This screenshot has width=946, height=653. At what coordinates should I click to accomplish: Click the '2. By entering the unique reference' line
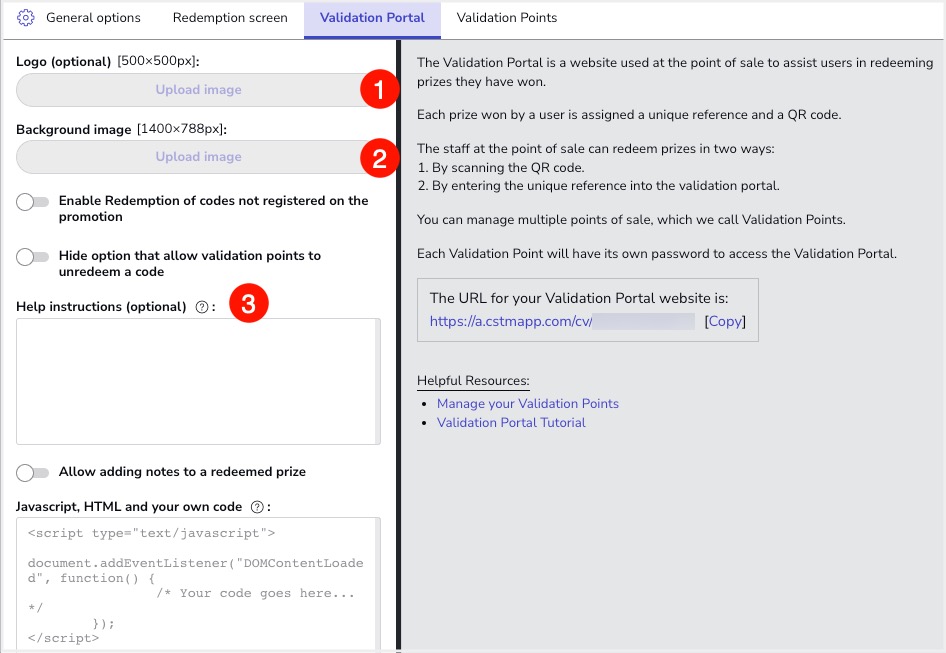point(598,186)
